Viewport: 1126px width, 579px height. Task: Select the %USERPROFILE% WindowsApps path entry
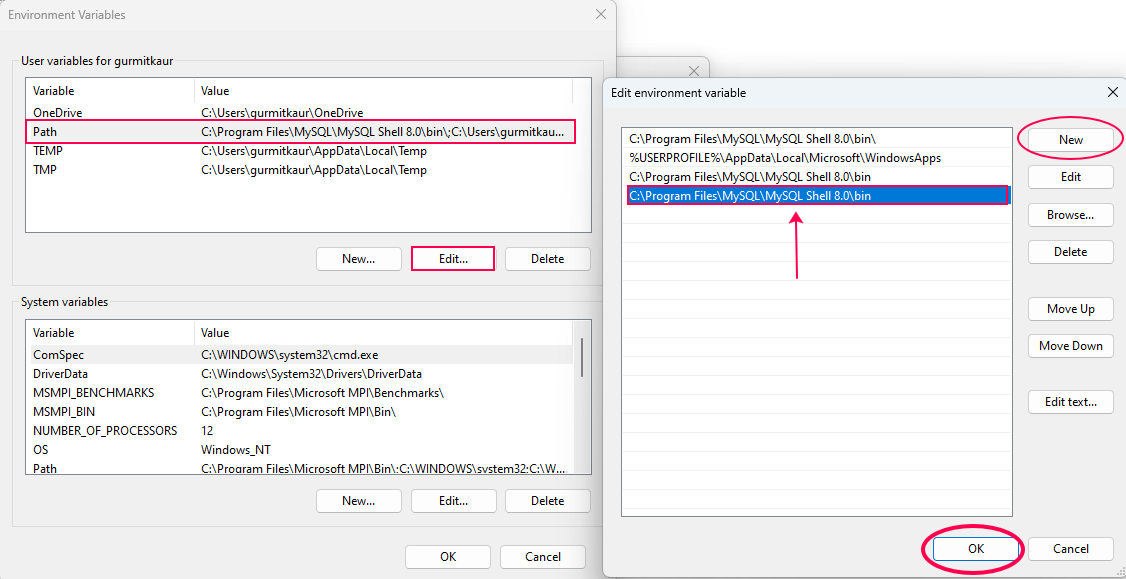pos(784,158)
